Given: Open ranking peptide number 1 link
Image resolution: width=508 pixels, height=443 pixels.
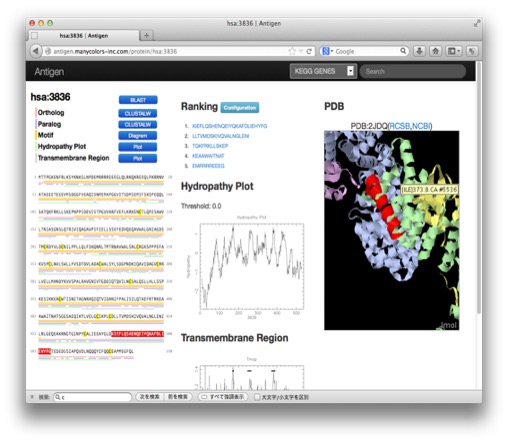Looking at the screenshot, I should tap(230, 126).
